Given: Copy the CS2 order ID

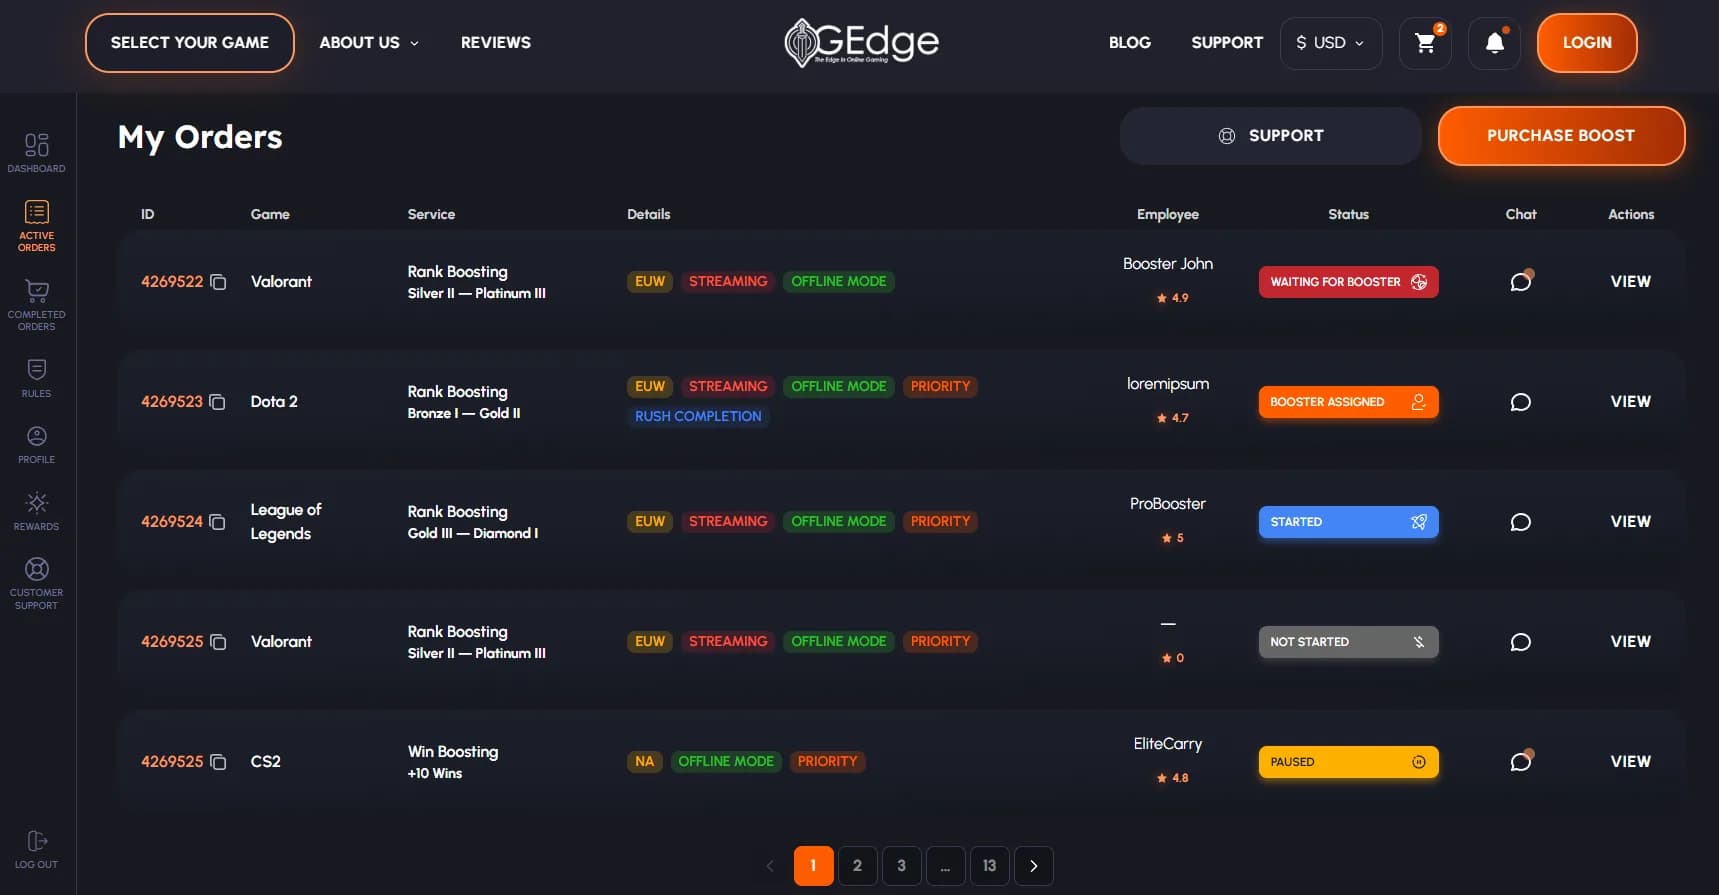Looking at the screenshot, I should (218, 762).
